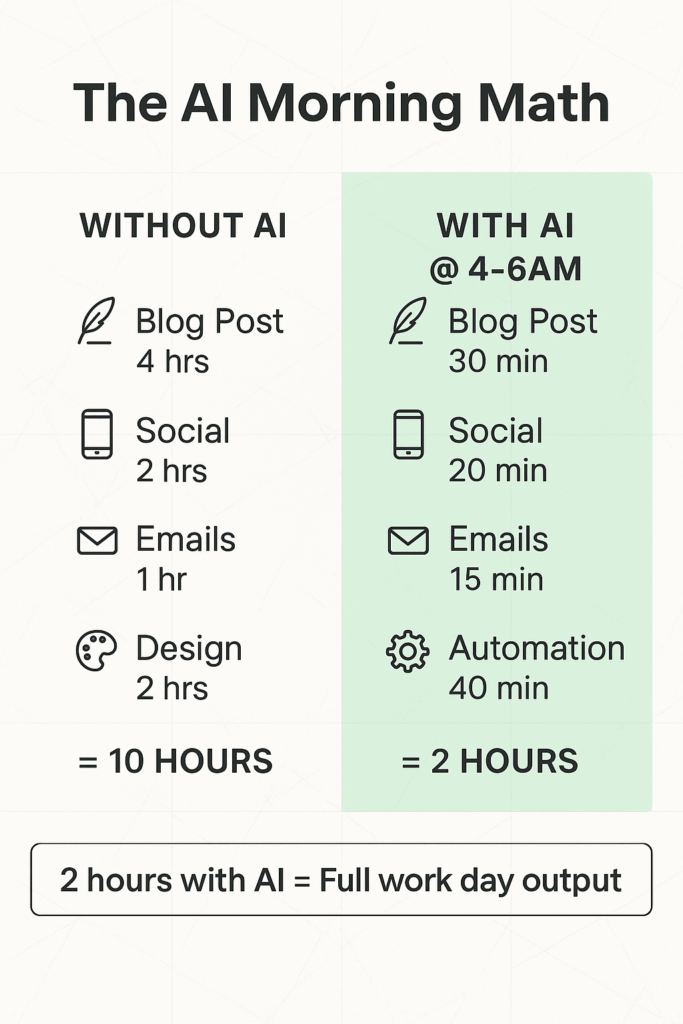Select the palette icon beside Design
683x1024 pixels.
tap(97, 650)
